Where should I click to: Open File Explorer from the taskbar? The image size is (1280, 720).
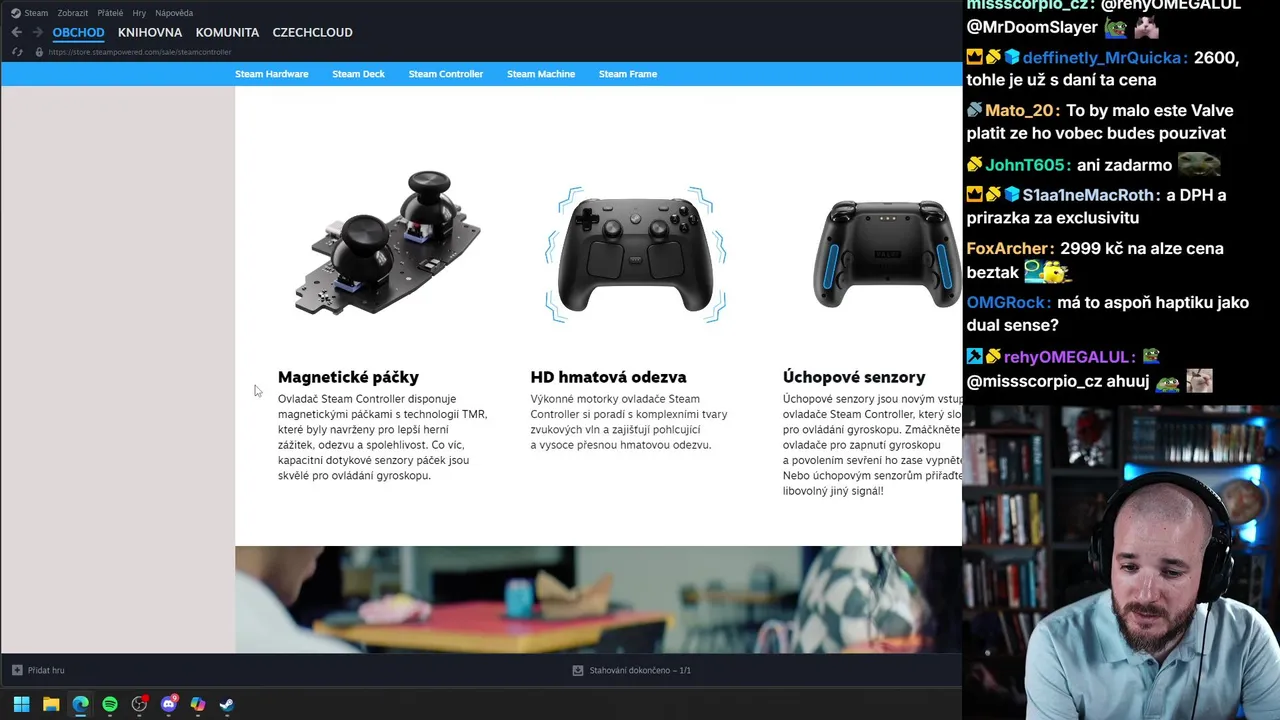51,704
